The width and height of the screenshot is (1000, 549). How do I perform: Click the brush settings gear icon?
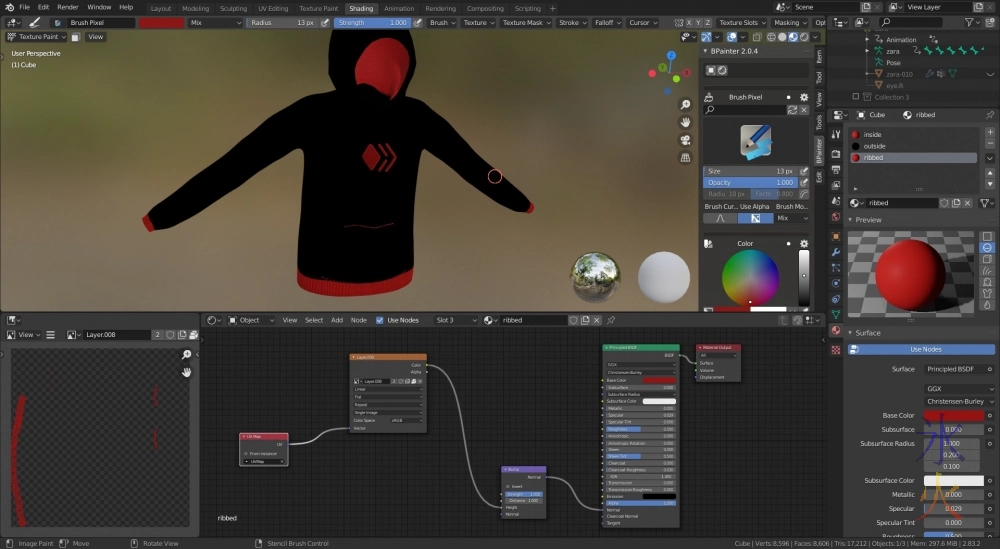(803, 97)
